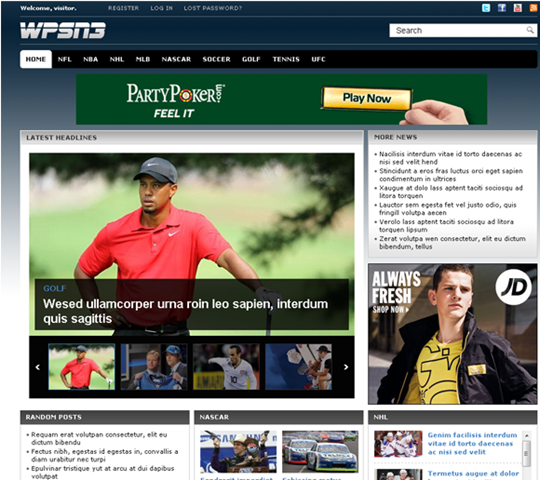Select the soccer player number 10 thumbnail
Image resolution: width=540 pixels, height=480 pixels.
point(226,367)
